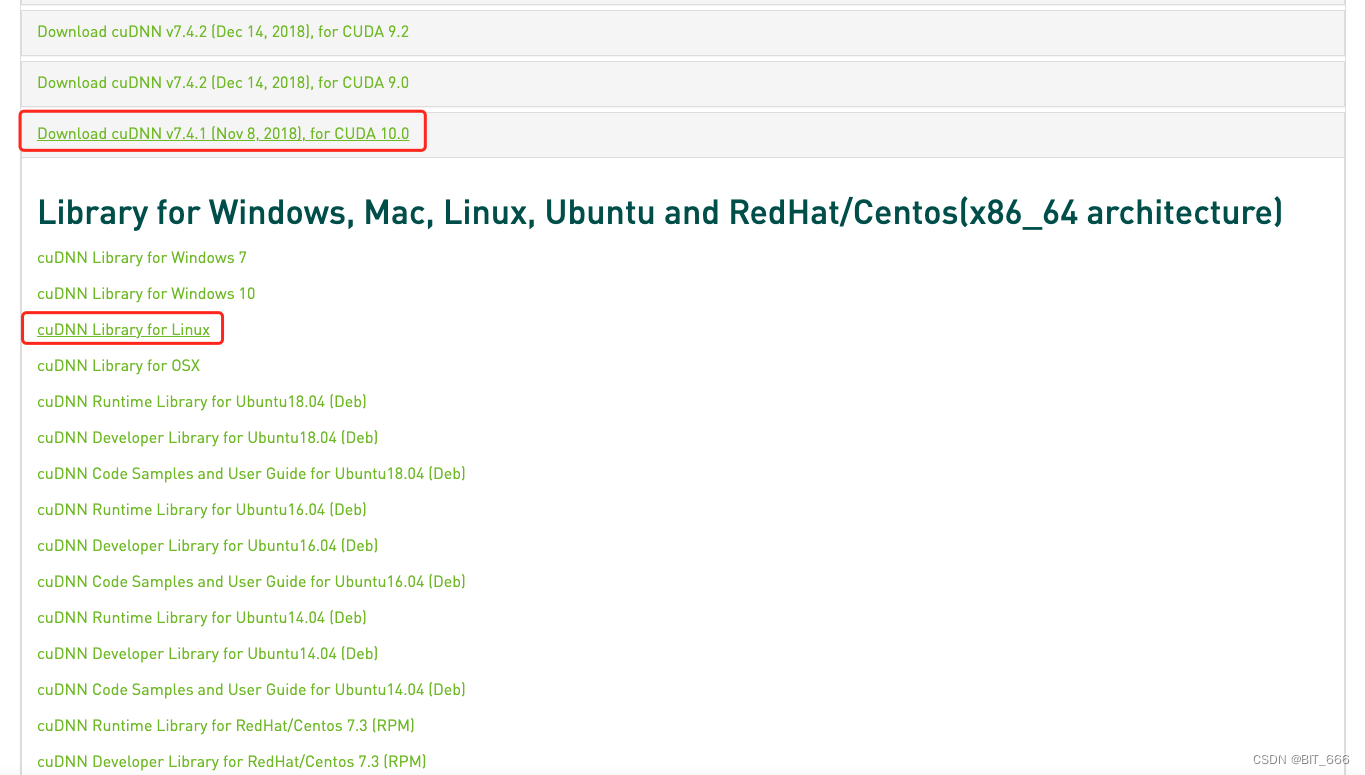Expand cuDNN v7.4.2 for CUDA 9.2

pos(223,32)
